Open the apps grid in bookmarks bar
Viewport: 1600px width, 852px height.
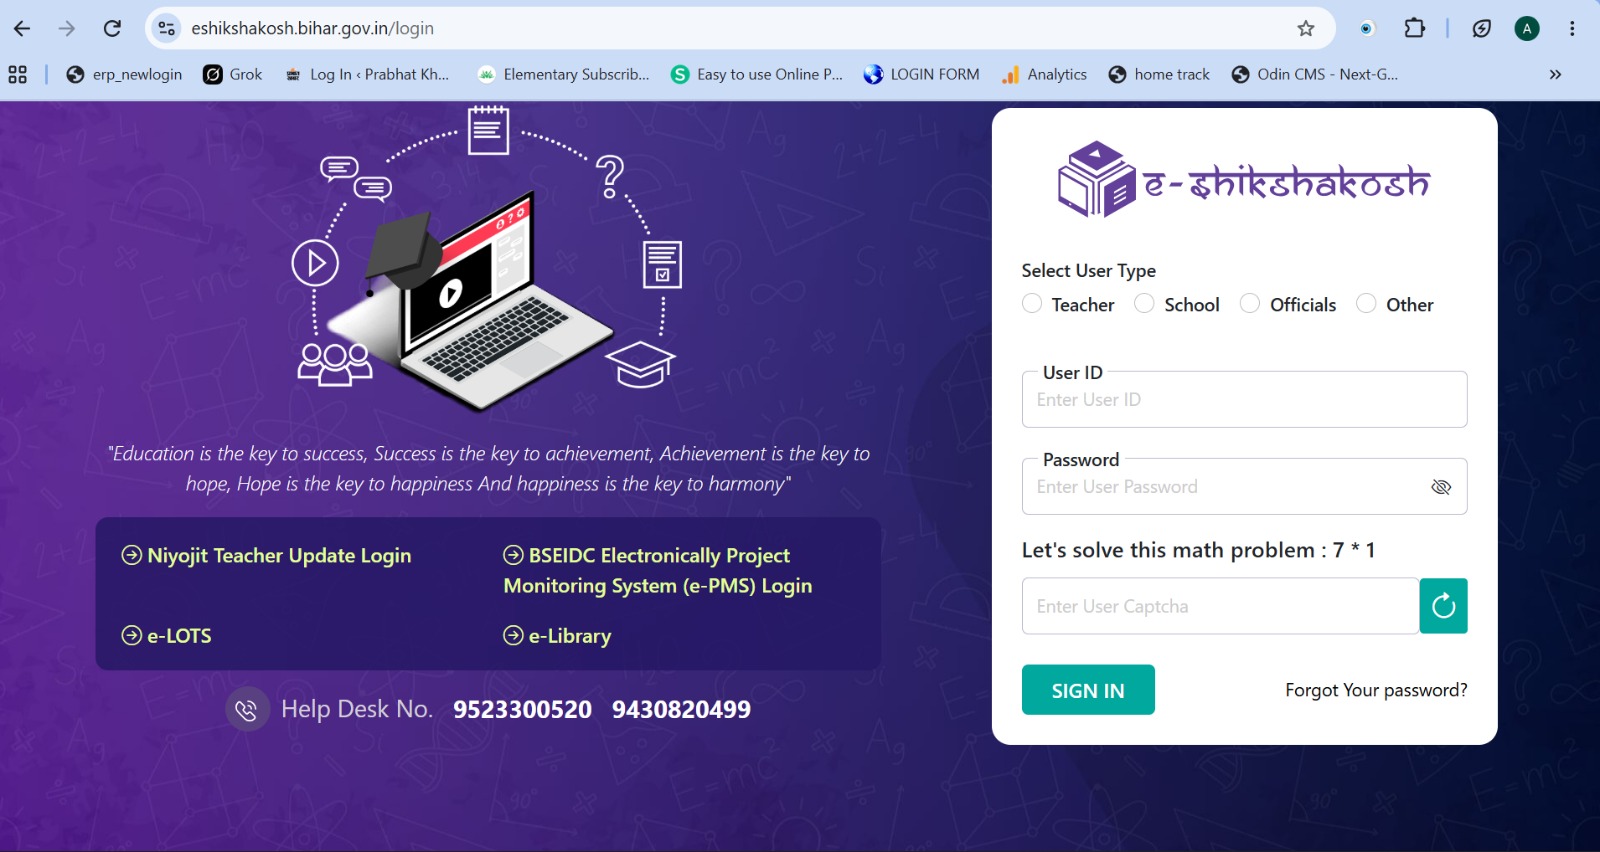pos(17,74)
